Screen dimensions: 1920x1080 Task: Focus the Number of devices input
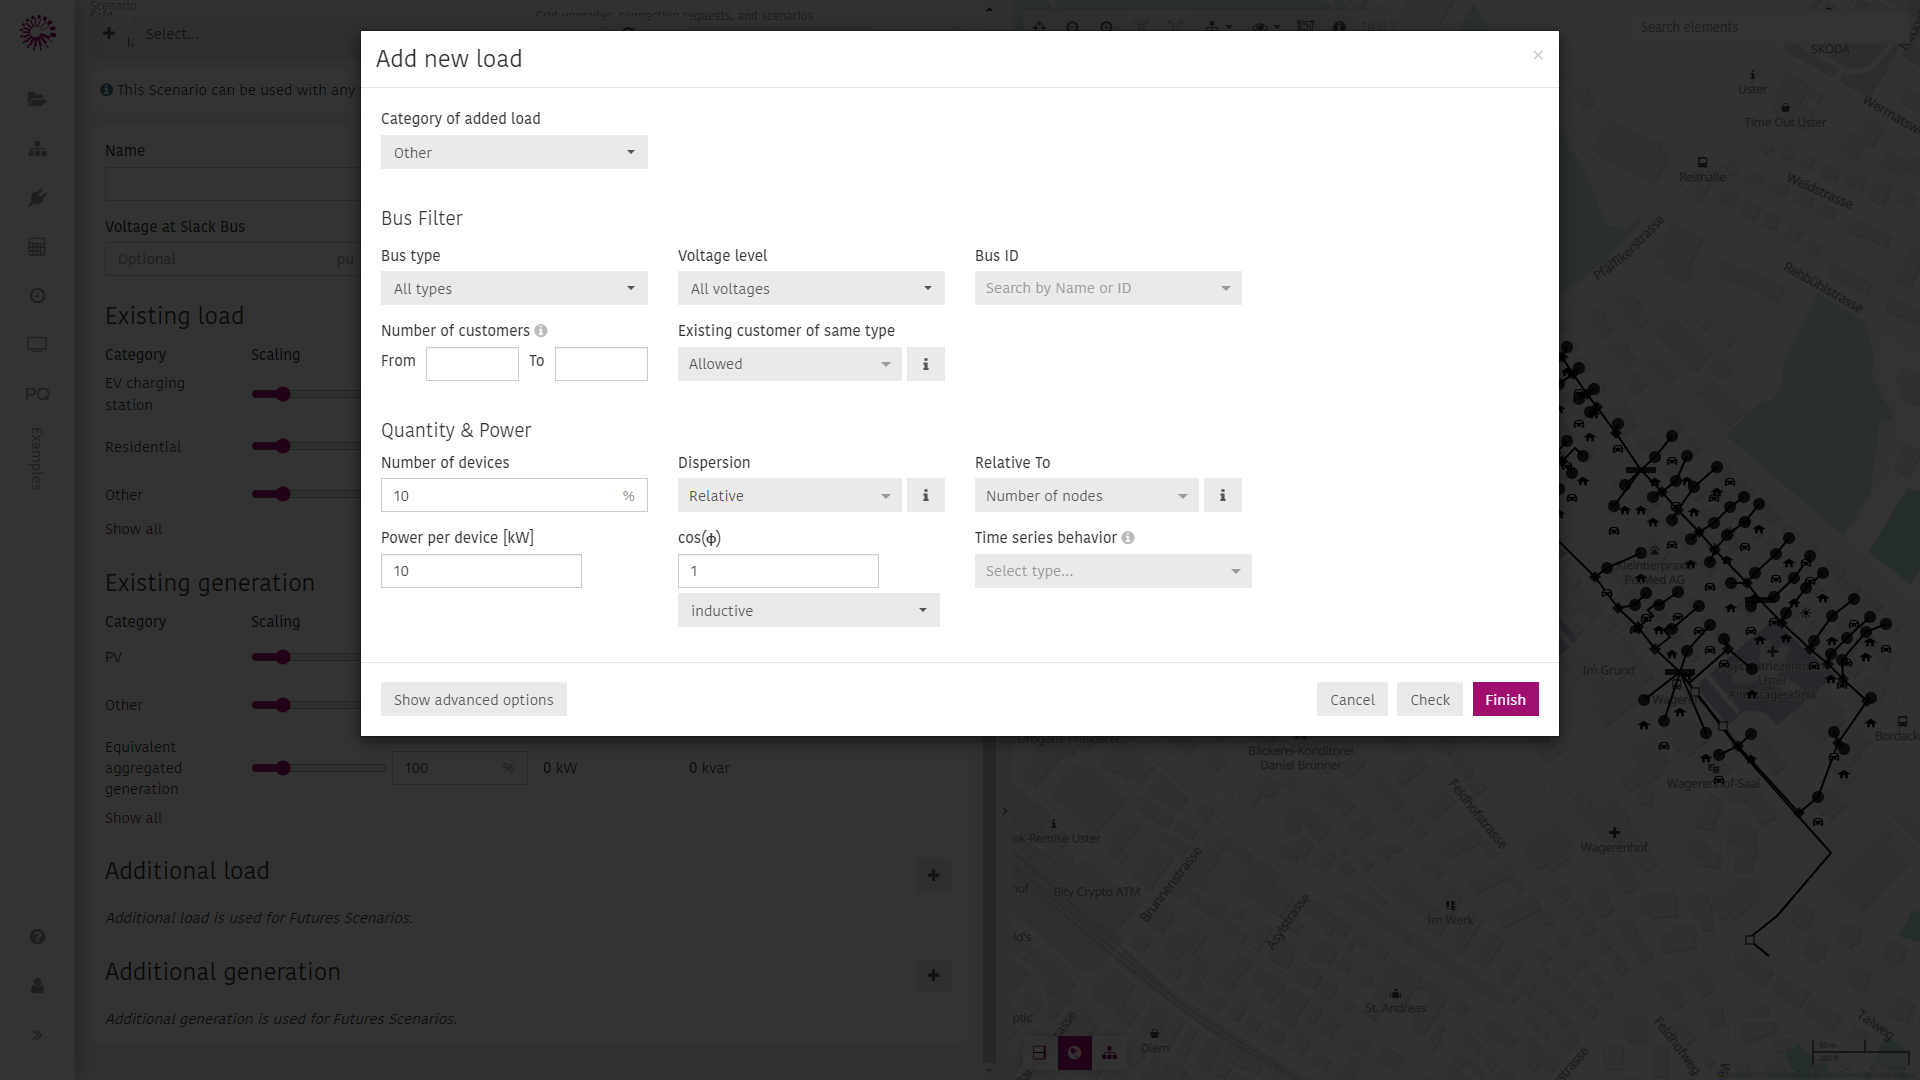coord(514,495)
